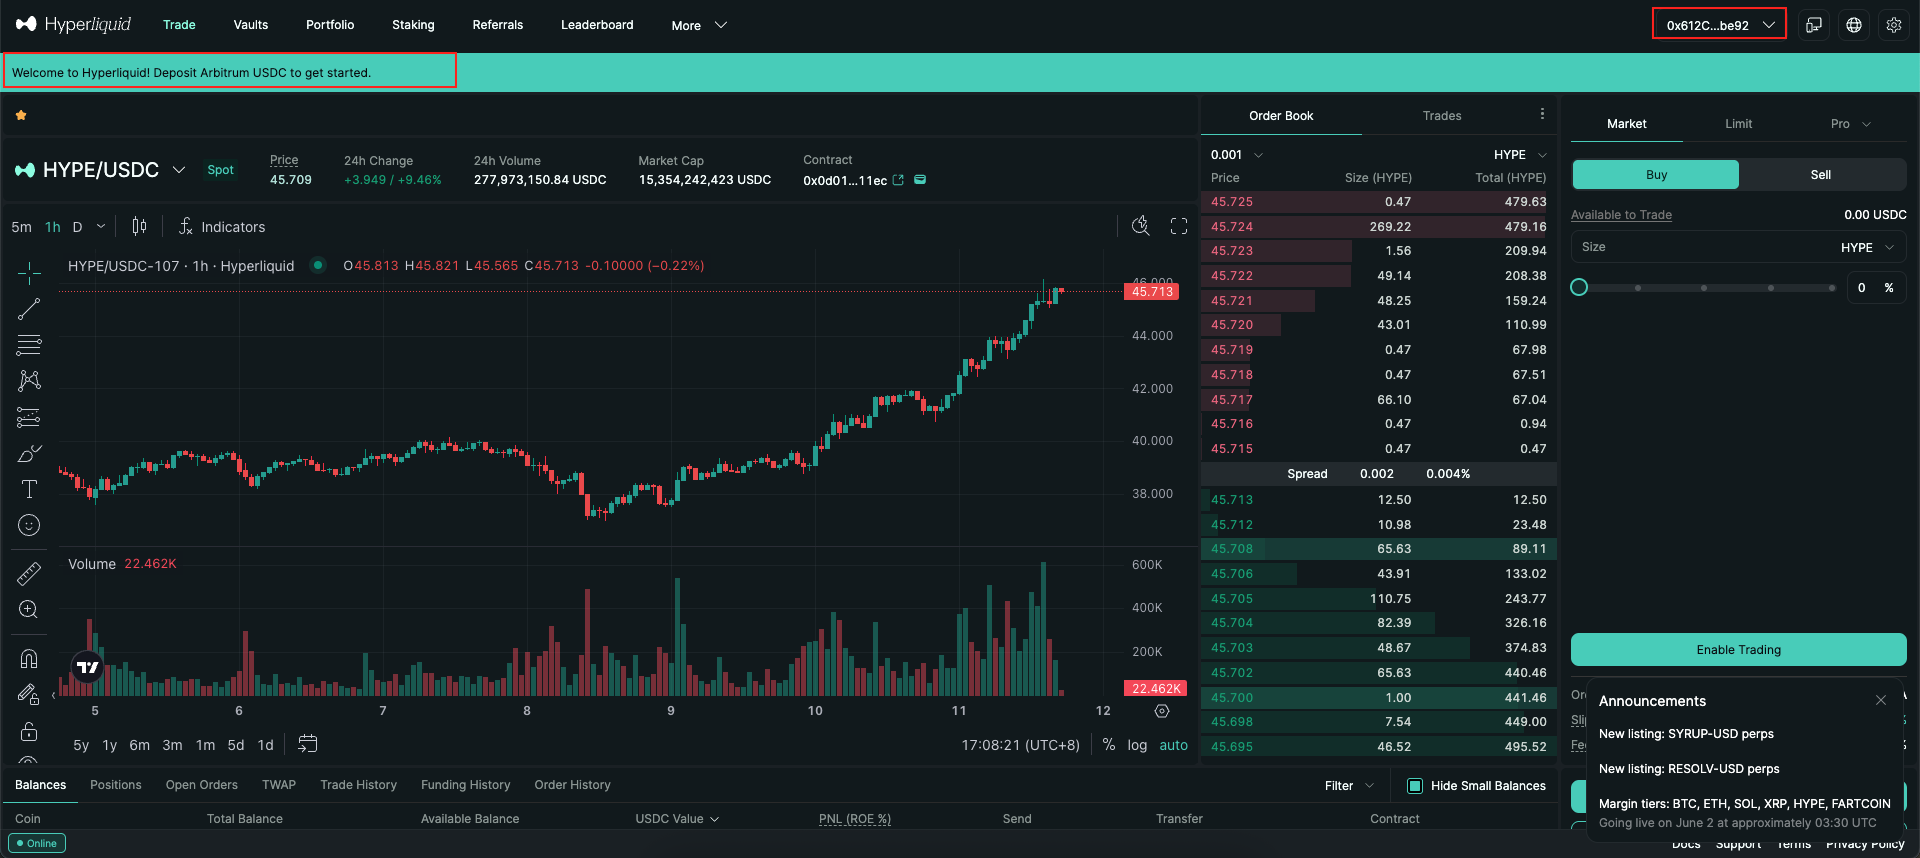Open the balances Filter dropdown

coord(1349,786)
